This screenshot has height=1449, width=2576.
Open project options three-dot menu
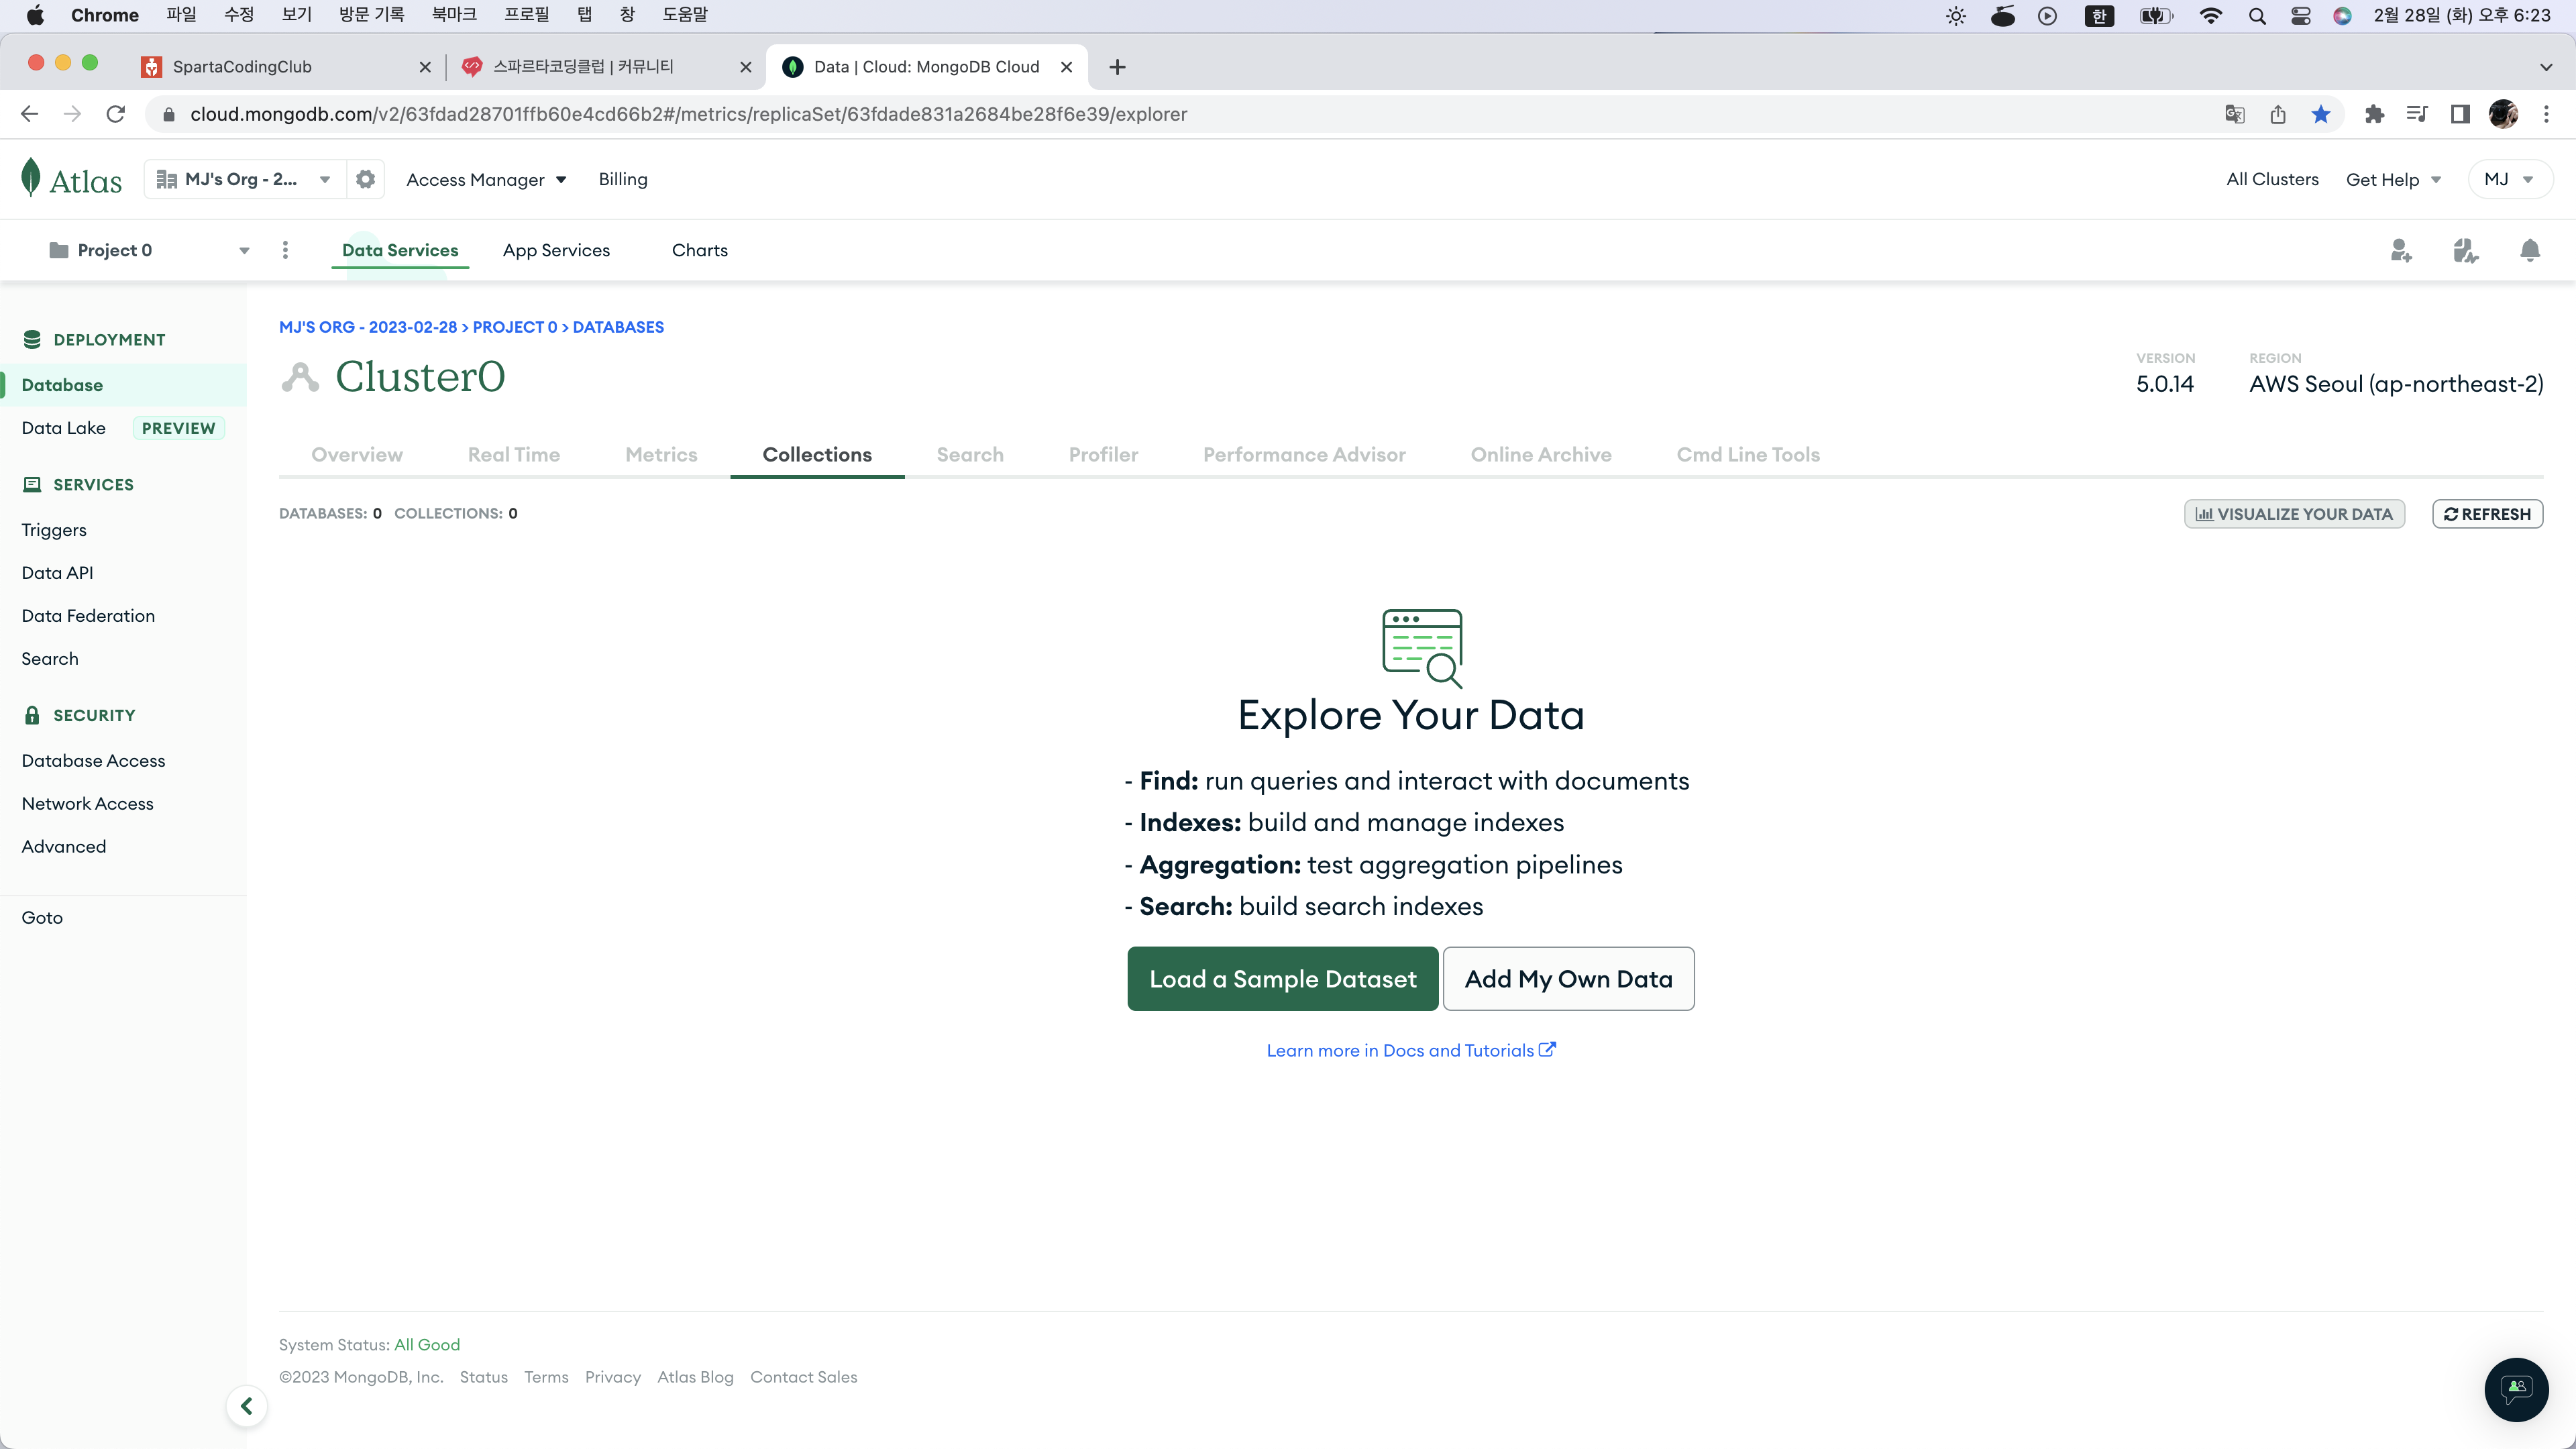[285, 250]
